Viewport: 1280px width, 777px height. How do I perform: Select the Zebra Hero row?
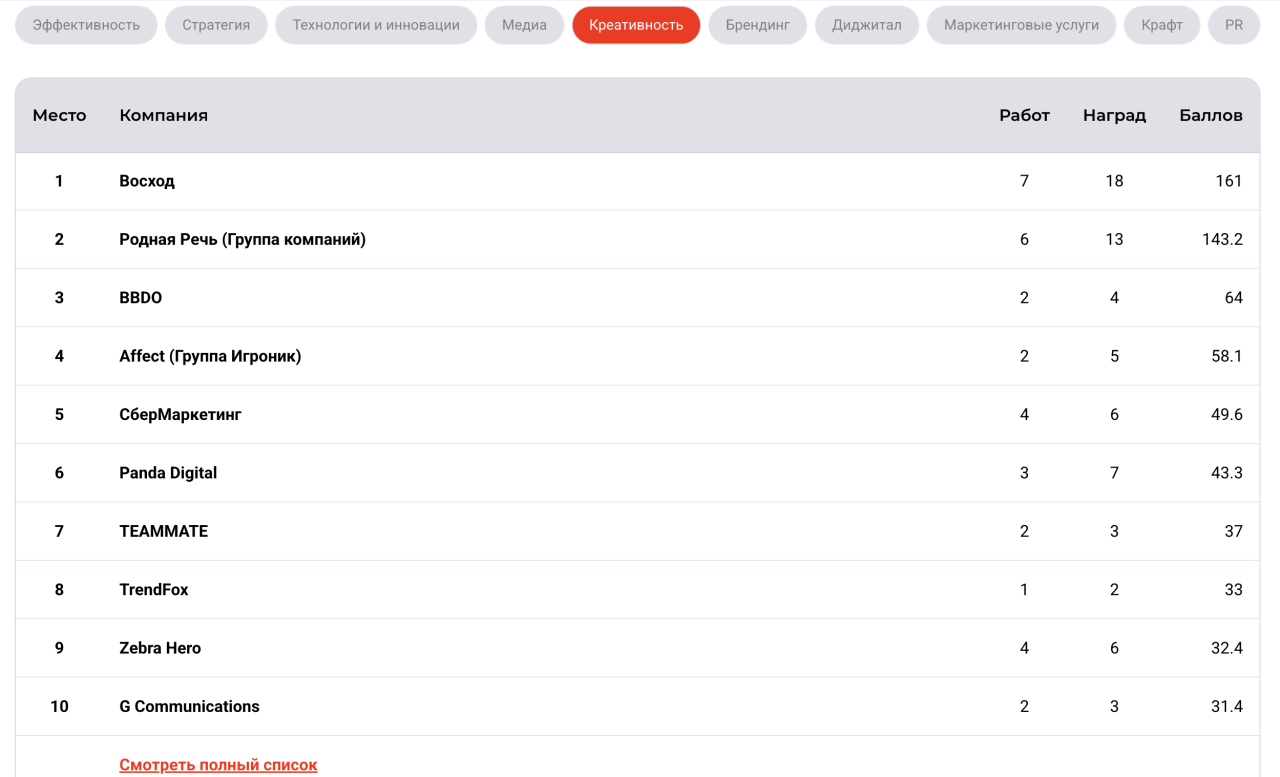point(160,648)
